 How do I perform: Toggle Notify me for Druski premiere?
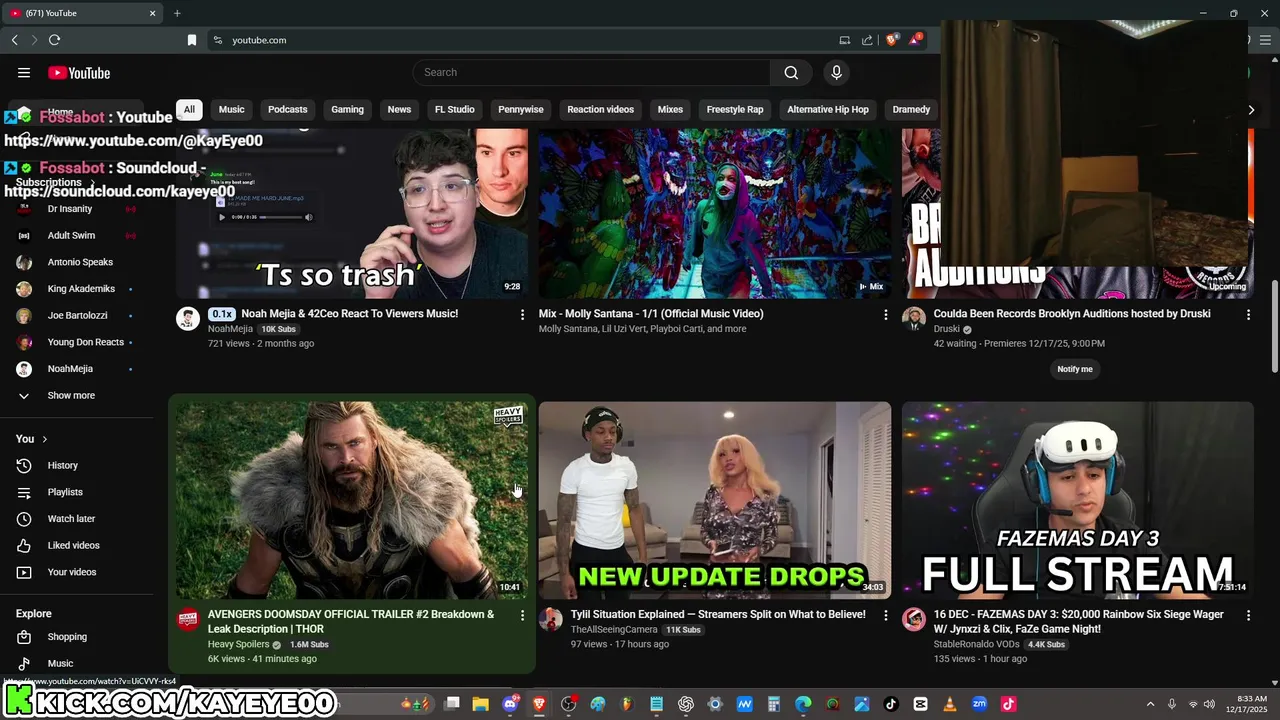point(1075,369)
